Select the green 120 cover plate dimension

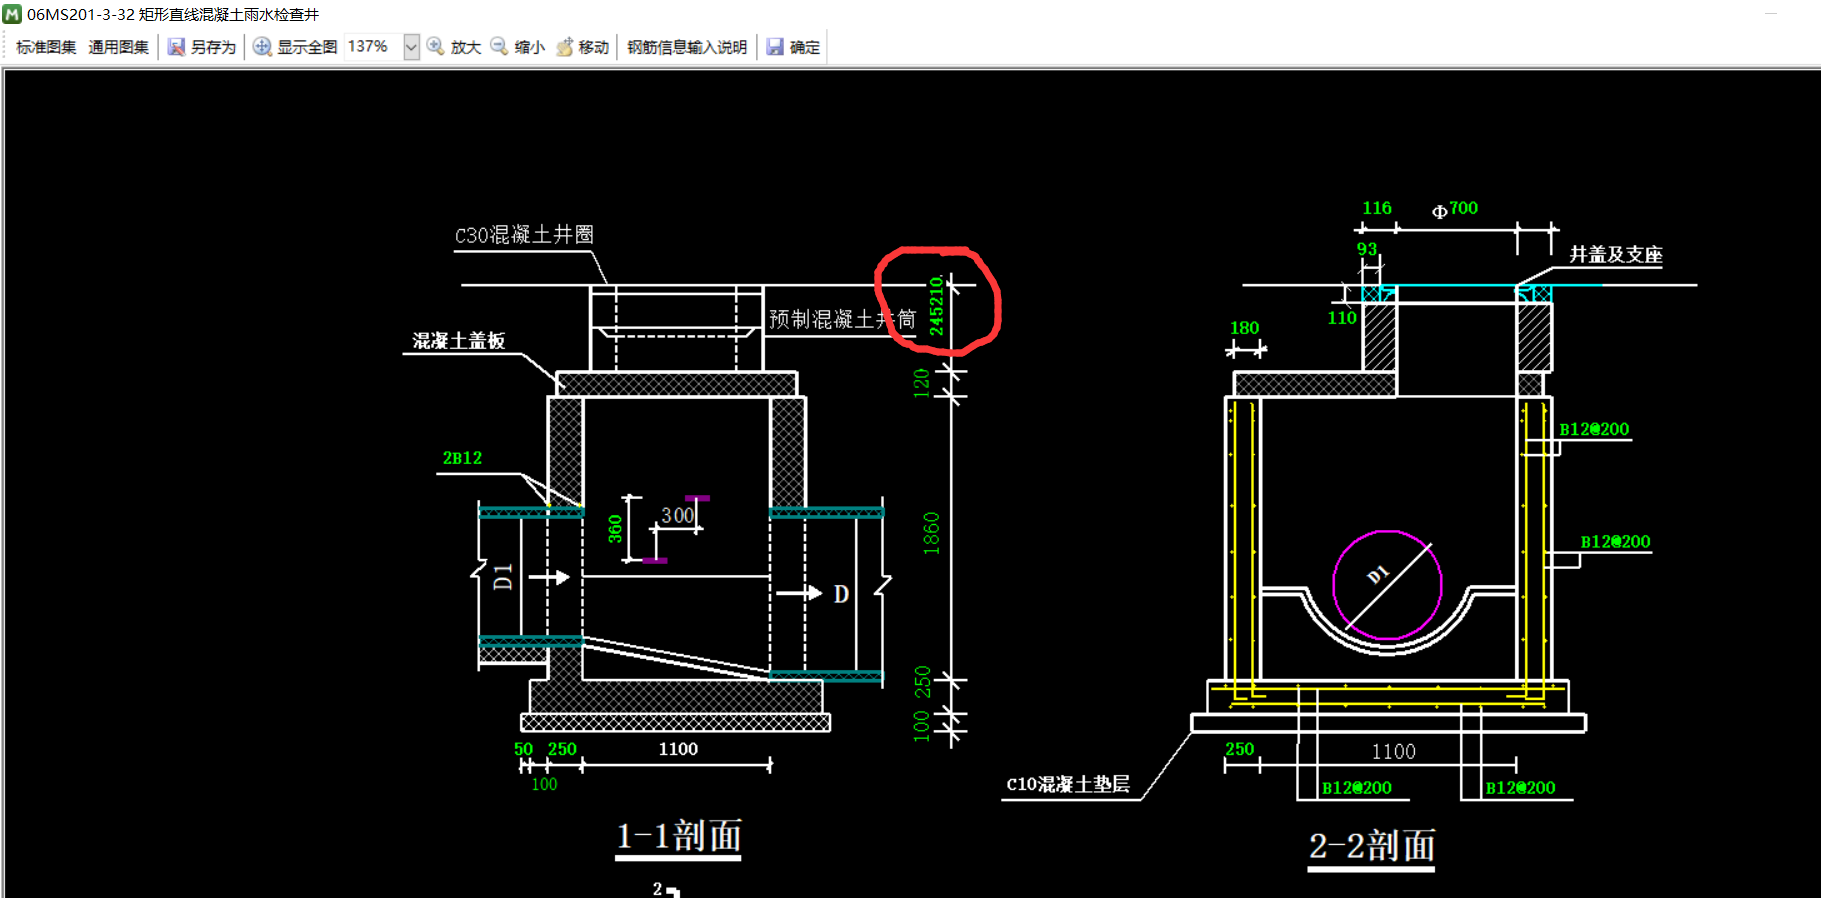922,383
